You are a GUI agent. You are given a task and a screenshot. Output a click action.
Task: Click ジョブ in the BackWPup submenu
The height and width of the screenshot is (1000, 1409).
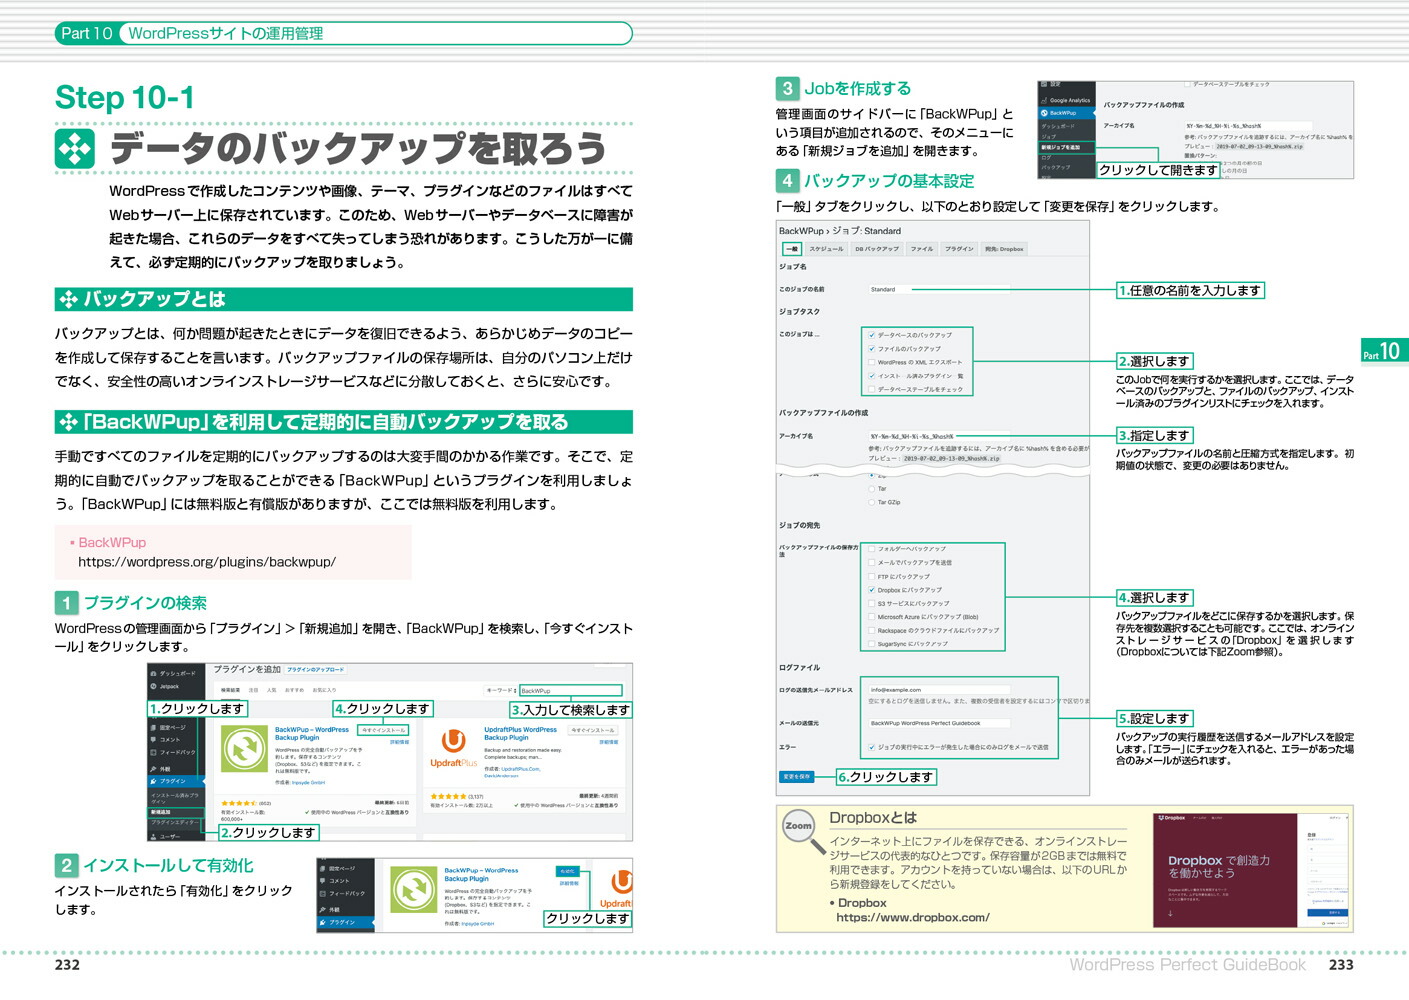point(1049,137)
